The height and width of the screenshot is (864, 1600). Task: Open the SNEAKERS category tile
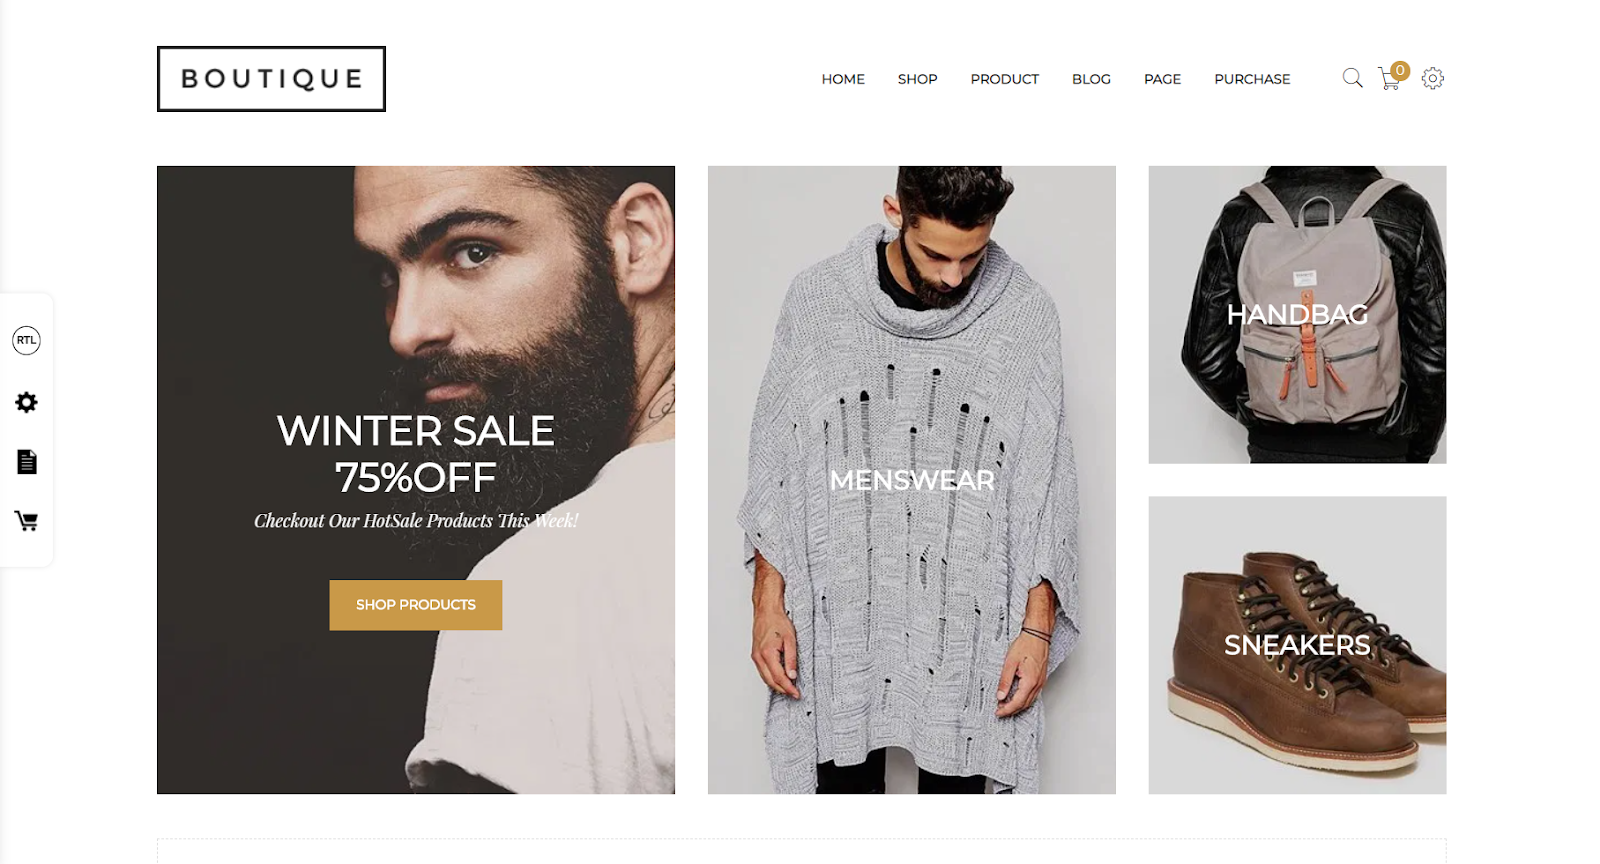[x=1297, y=645]
